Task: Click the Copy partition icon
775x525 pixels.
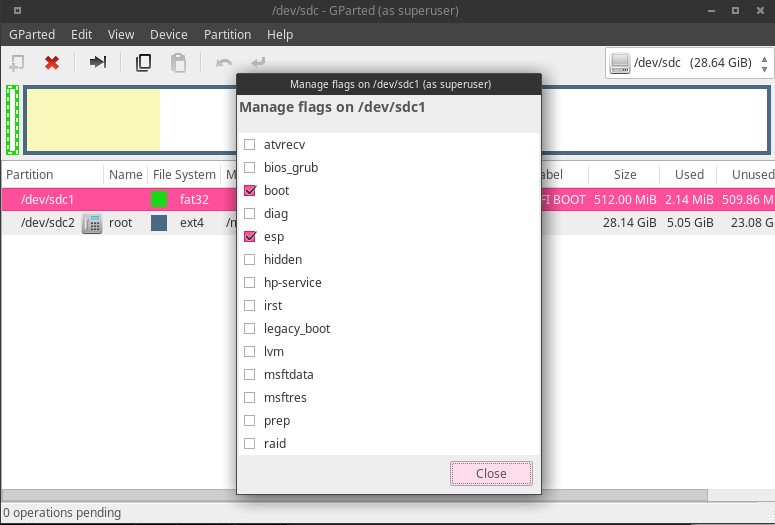Action: (x=143, y=63)
